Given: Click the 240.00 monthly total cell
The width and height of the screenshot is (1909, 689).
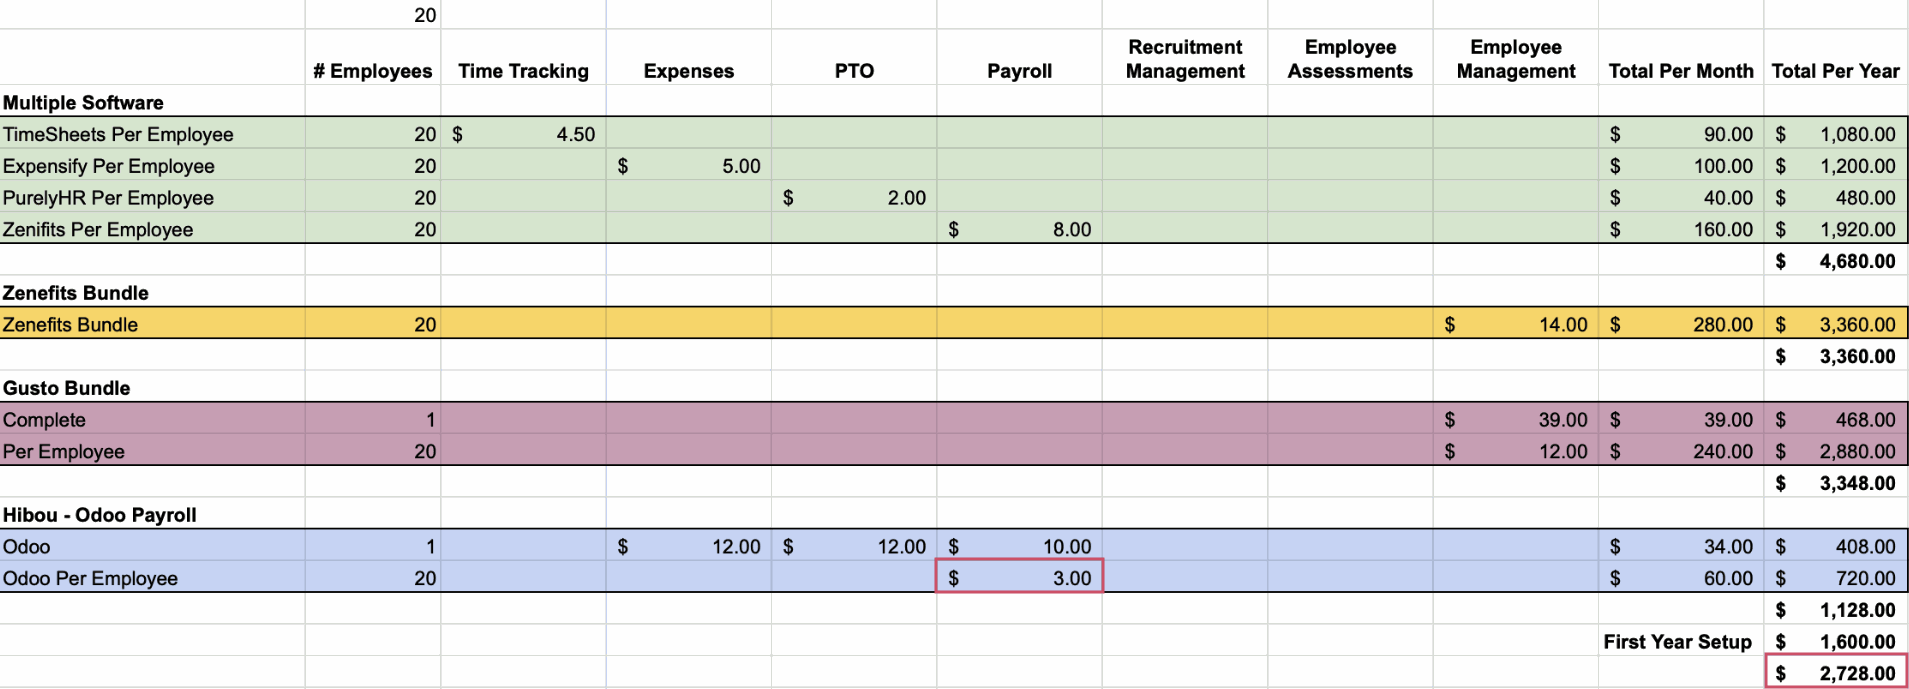Looking at the screenshot, I should 1681,451.
